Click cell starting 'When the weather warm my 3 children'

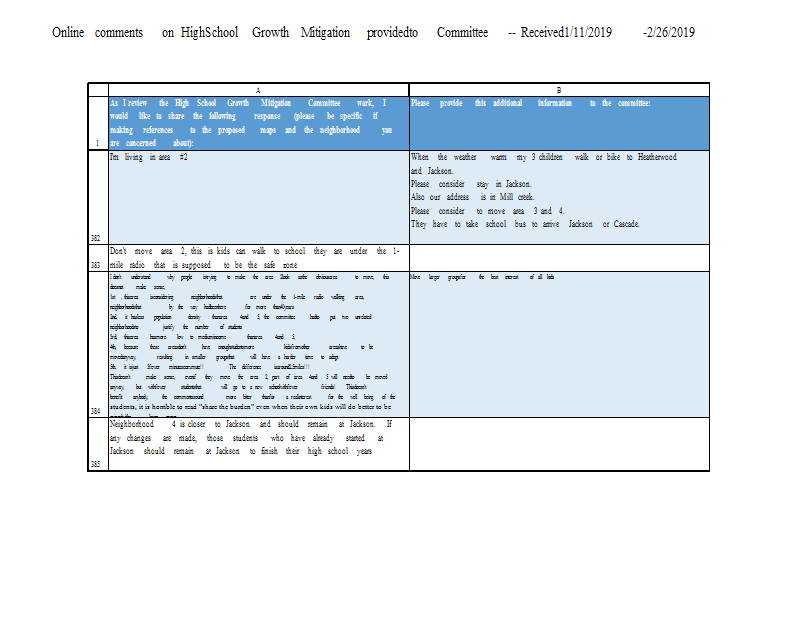[559, 197]
